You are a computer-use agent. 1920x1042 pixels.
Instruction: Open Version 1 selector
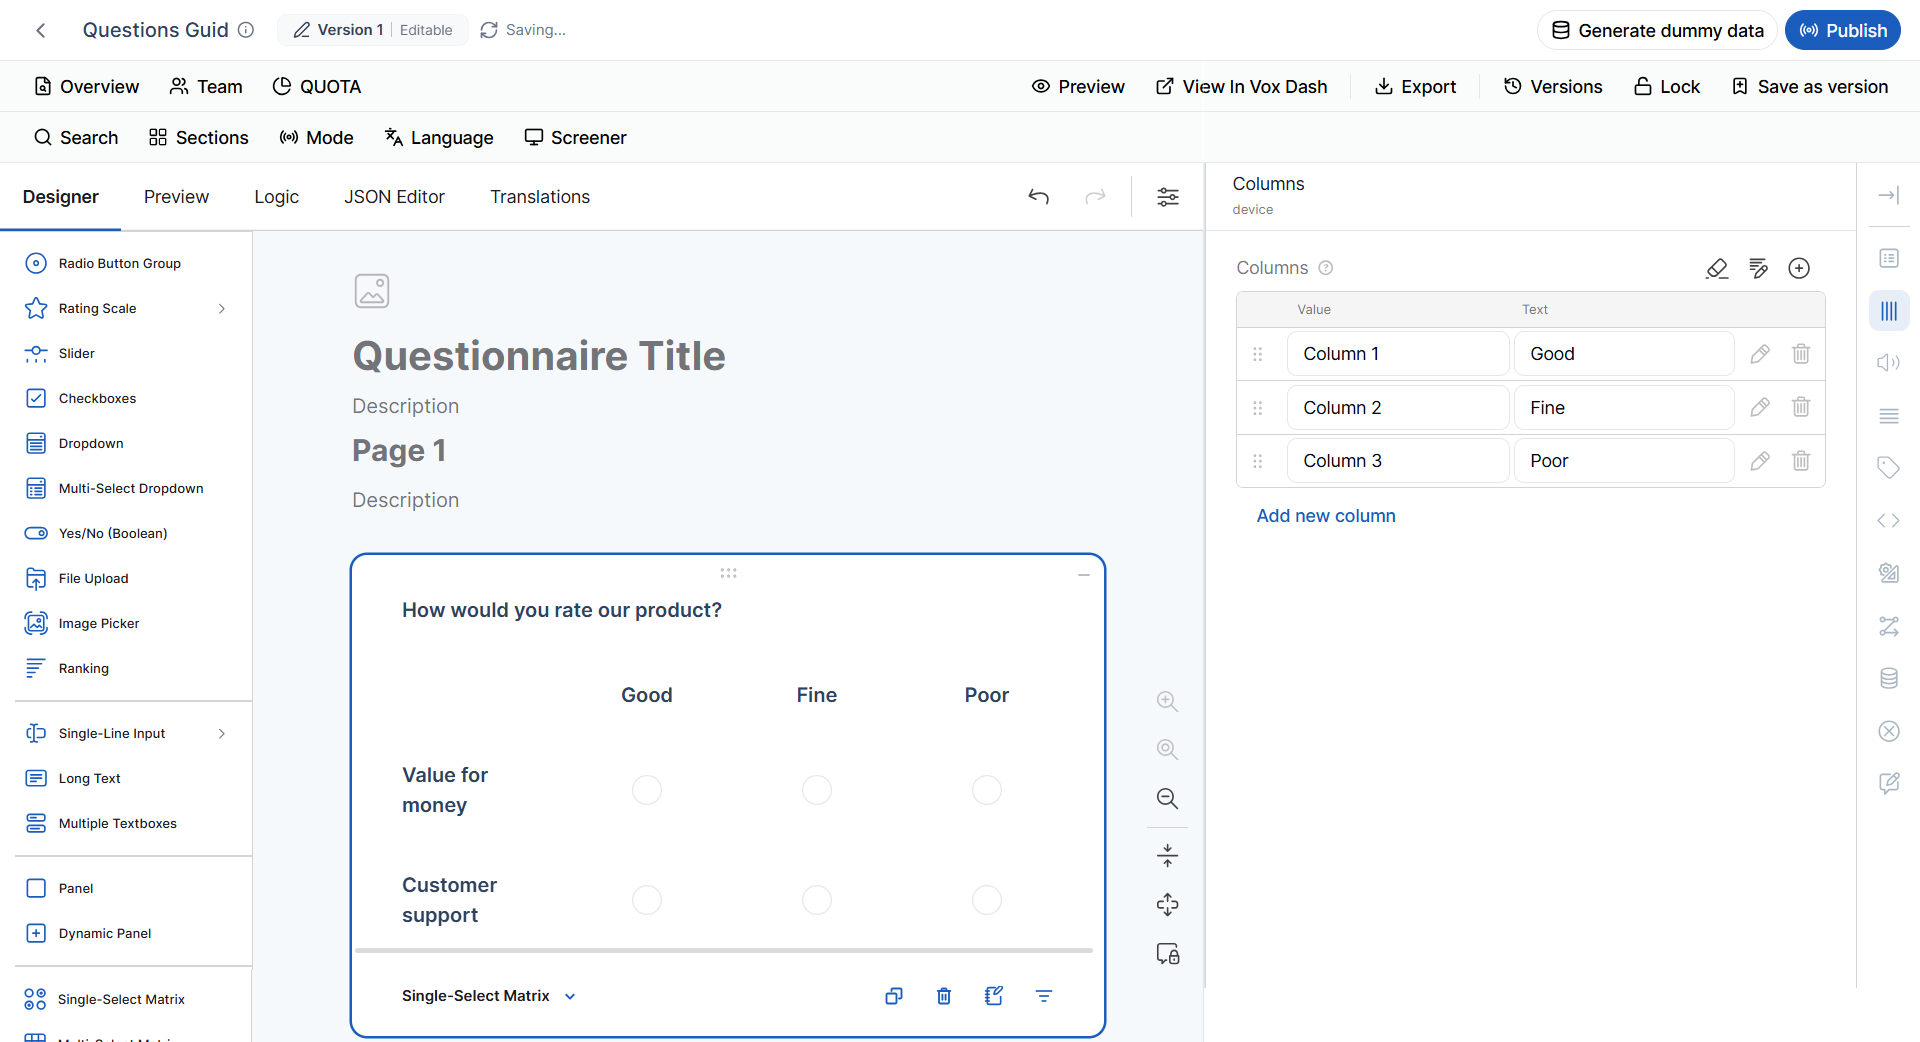click(372, 30)
